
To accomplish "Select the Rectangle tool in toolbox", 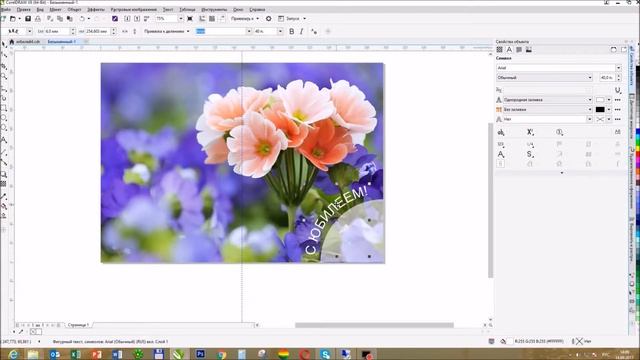I will pos(4,108).
